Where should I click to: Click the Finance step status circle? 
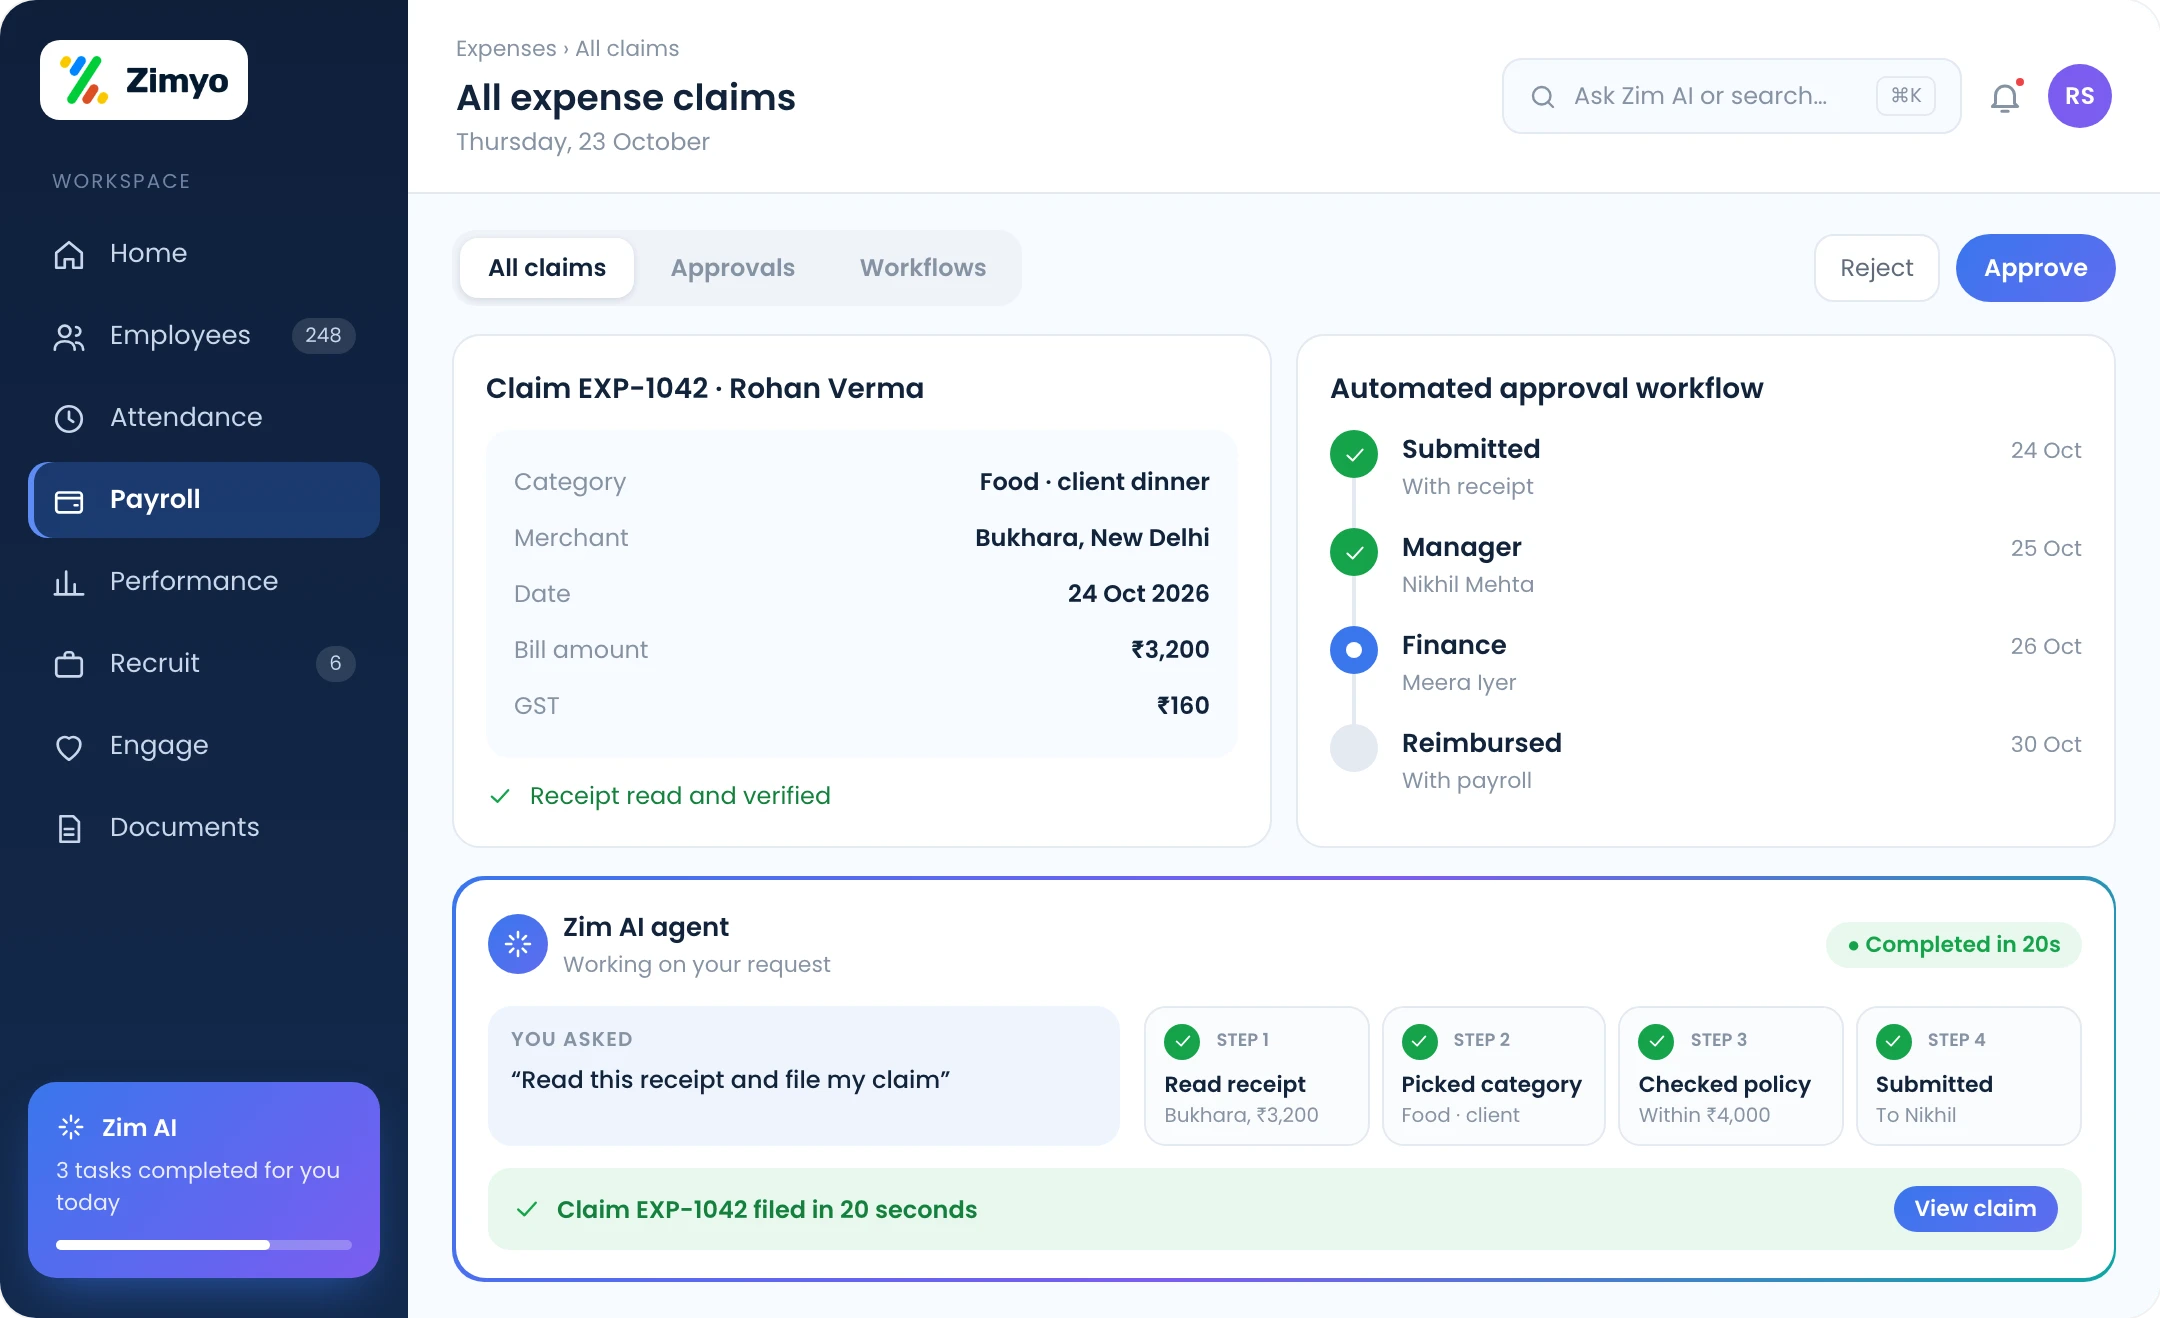[1354, 650]
